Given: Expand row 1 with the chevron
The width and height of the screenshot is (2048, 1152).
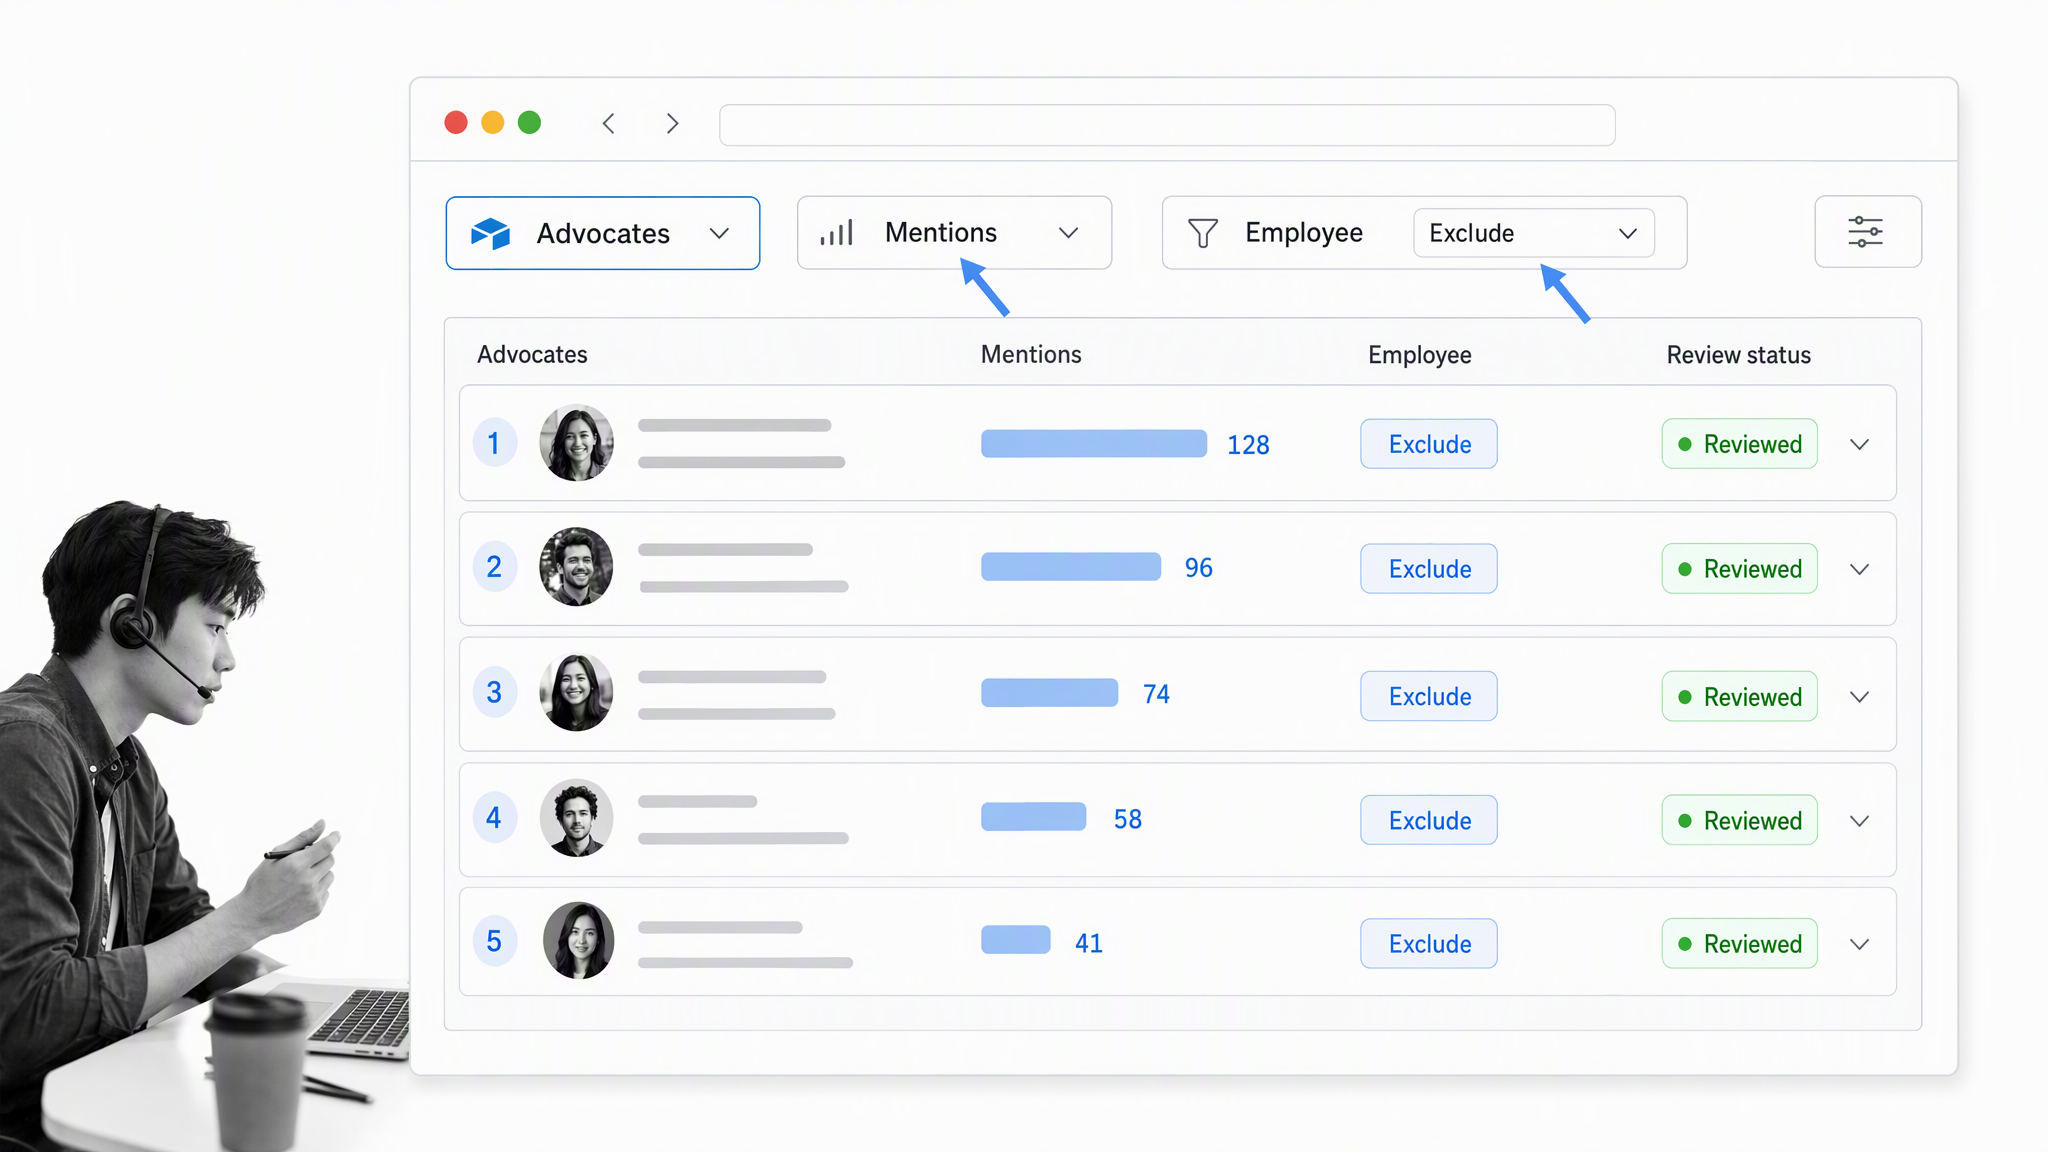Looking at the screenshot, I should pyautogui.click(x=1860, y=444).
